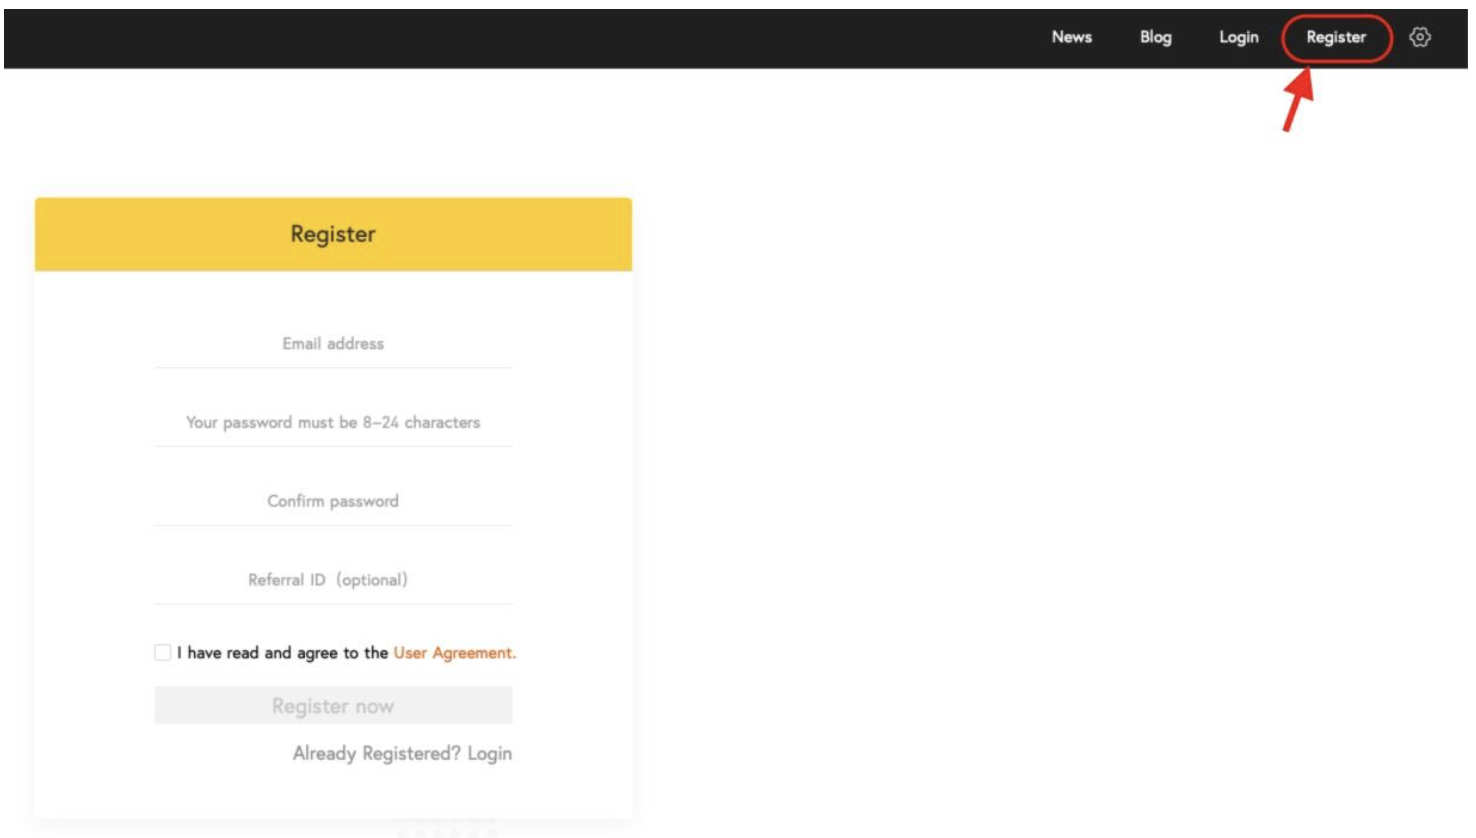This screenshot has width=1476, height=838.
Task: Select Register in the top navigation
Action: 1336,37
